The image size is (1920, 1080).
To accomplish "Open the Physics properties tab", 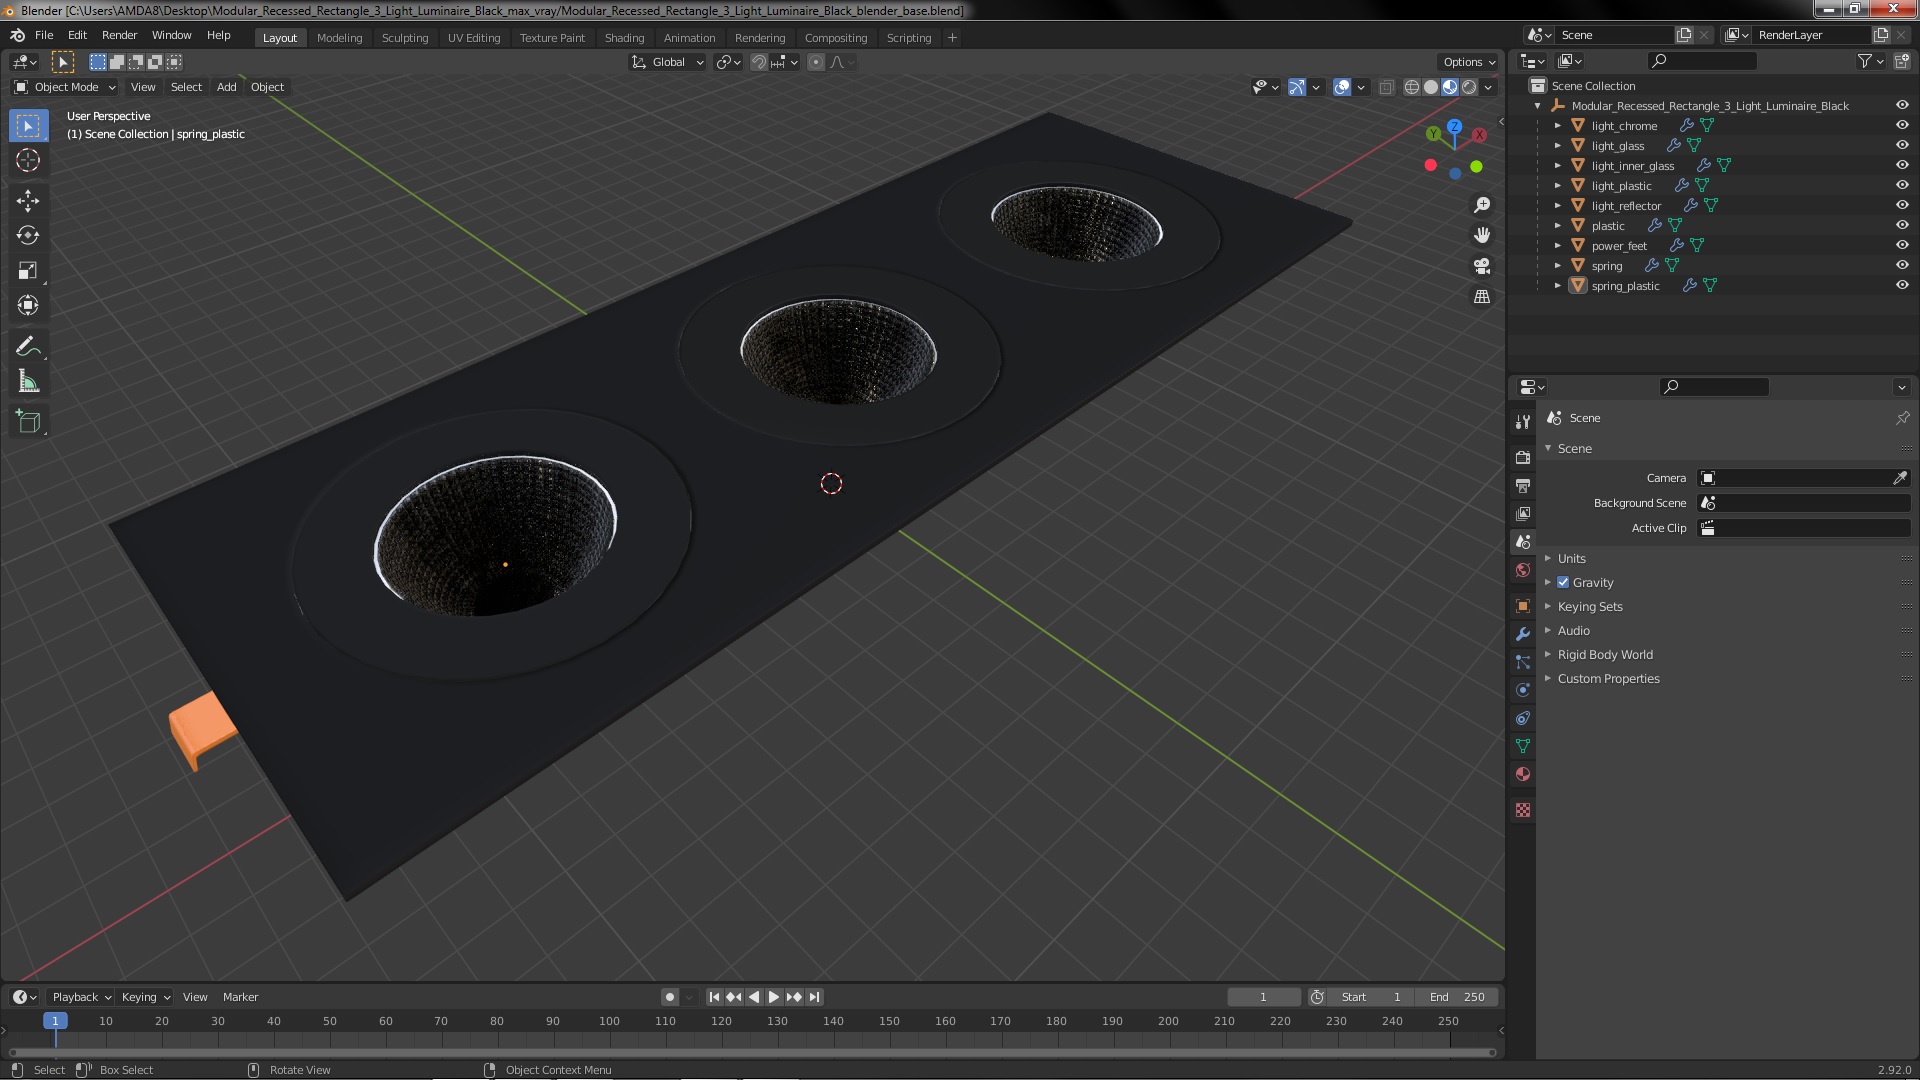I will point(1523,690).
